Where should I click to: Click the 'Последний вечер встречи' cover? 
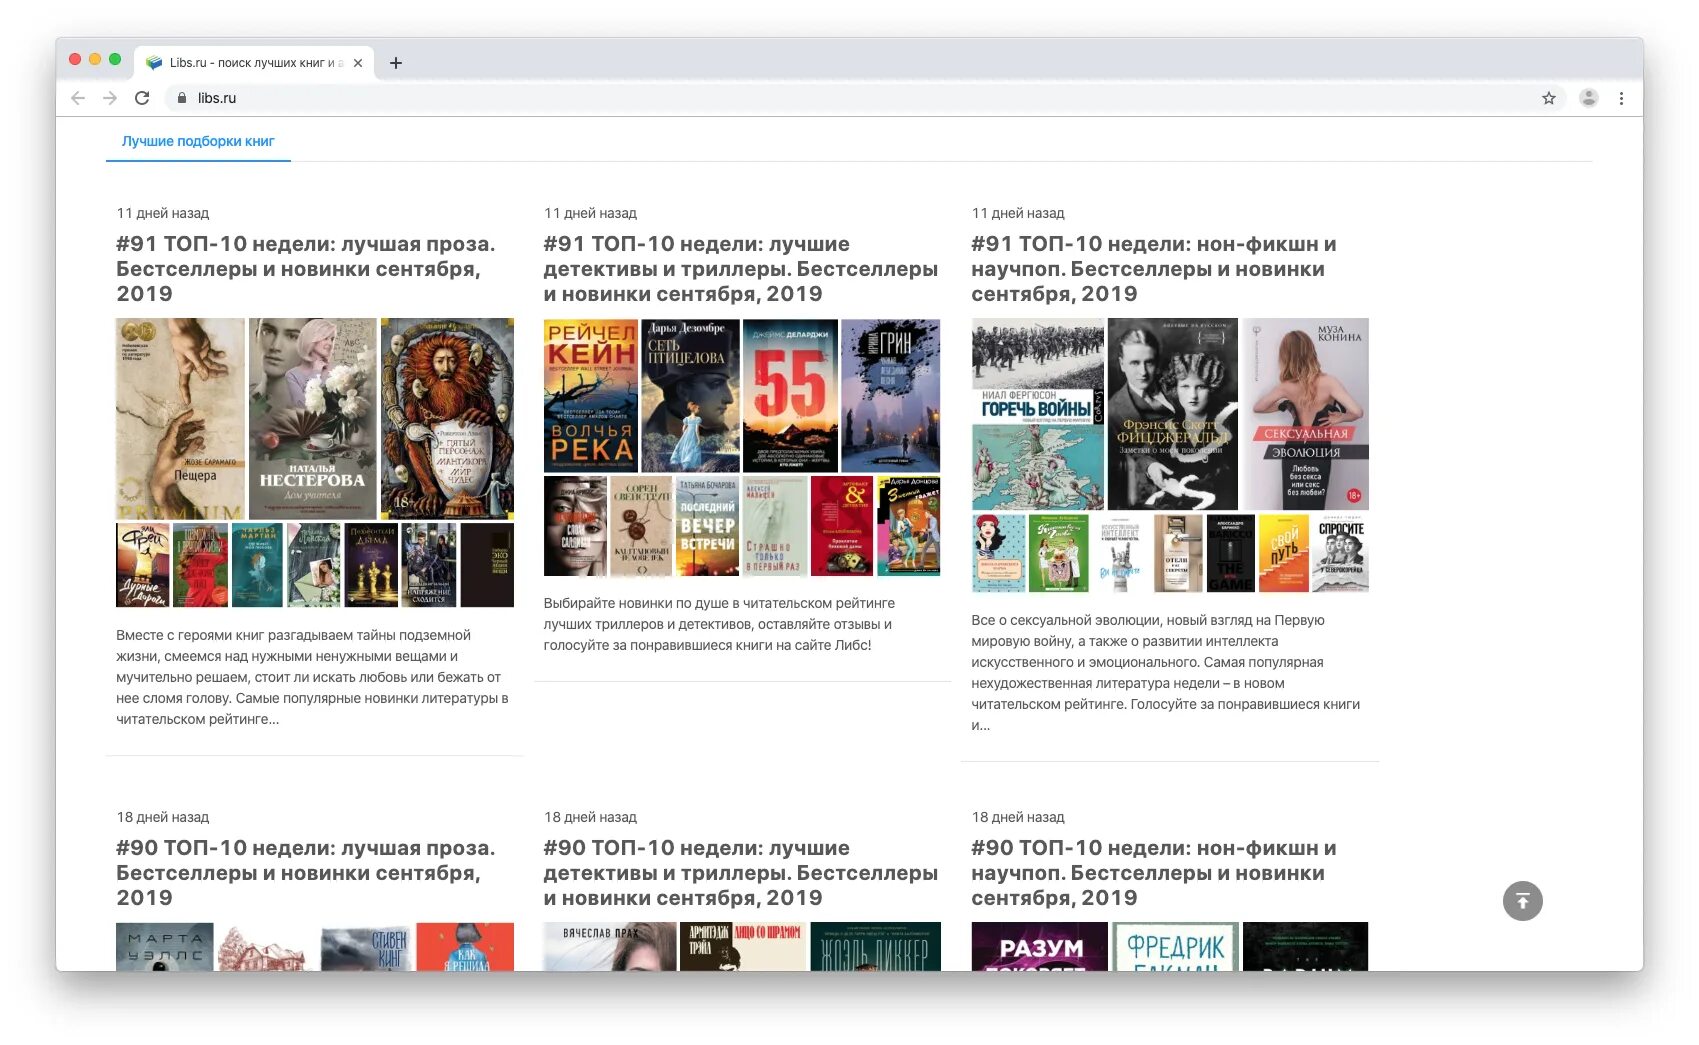pos(707,526)
